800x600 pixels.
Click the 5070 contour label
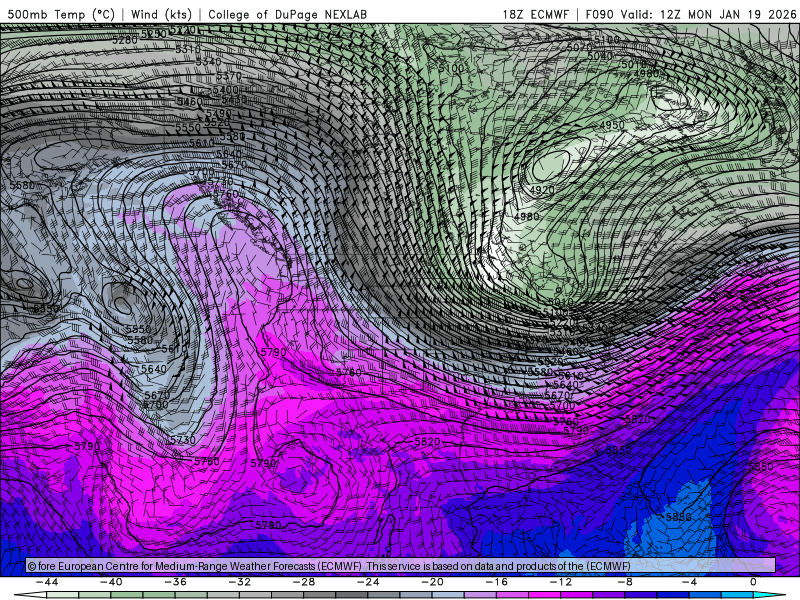[x=579, y=47]
